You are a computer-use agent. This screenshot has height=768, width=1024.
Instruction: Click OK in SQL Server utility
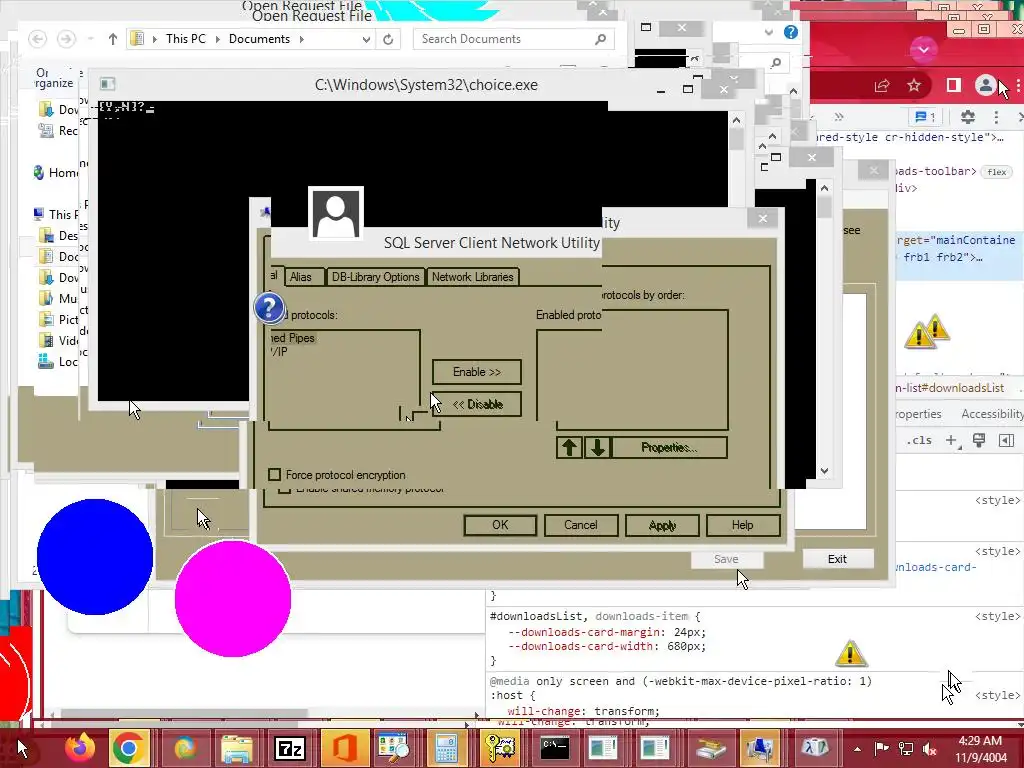[500, 525]
